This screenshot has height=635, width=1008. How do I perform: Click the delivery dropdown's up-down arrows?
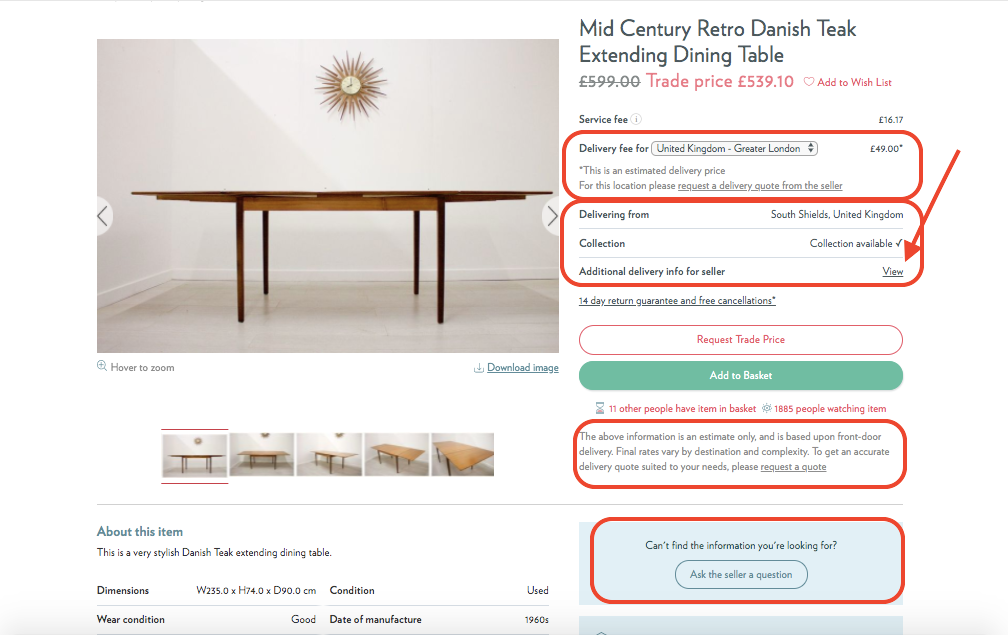pyautogui.click(x=811, y=148)
